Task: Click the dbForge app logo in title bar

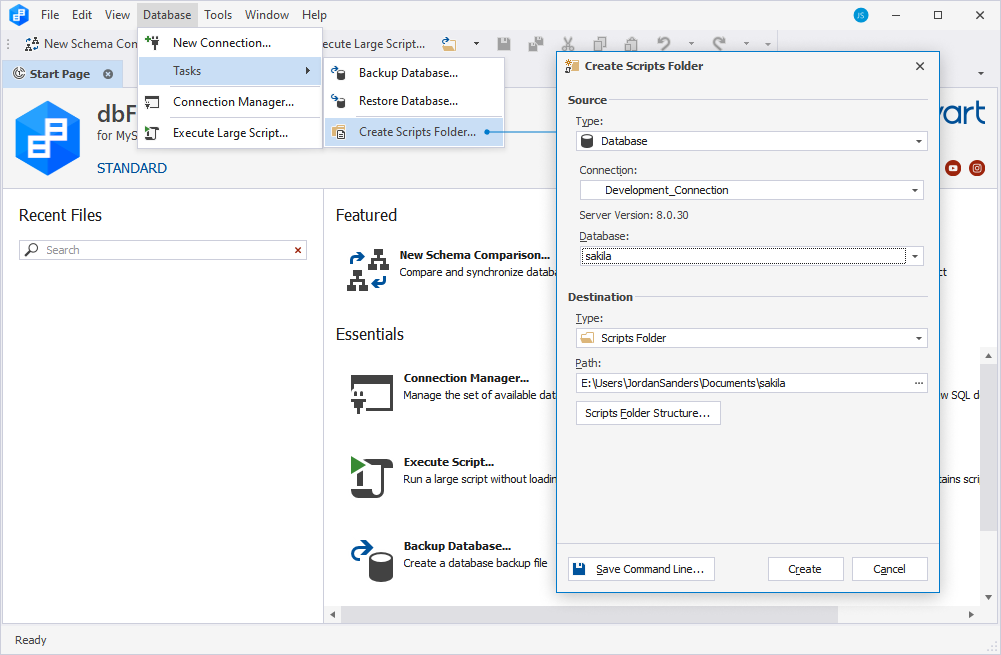Action: 19,14
